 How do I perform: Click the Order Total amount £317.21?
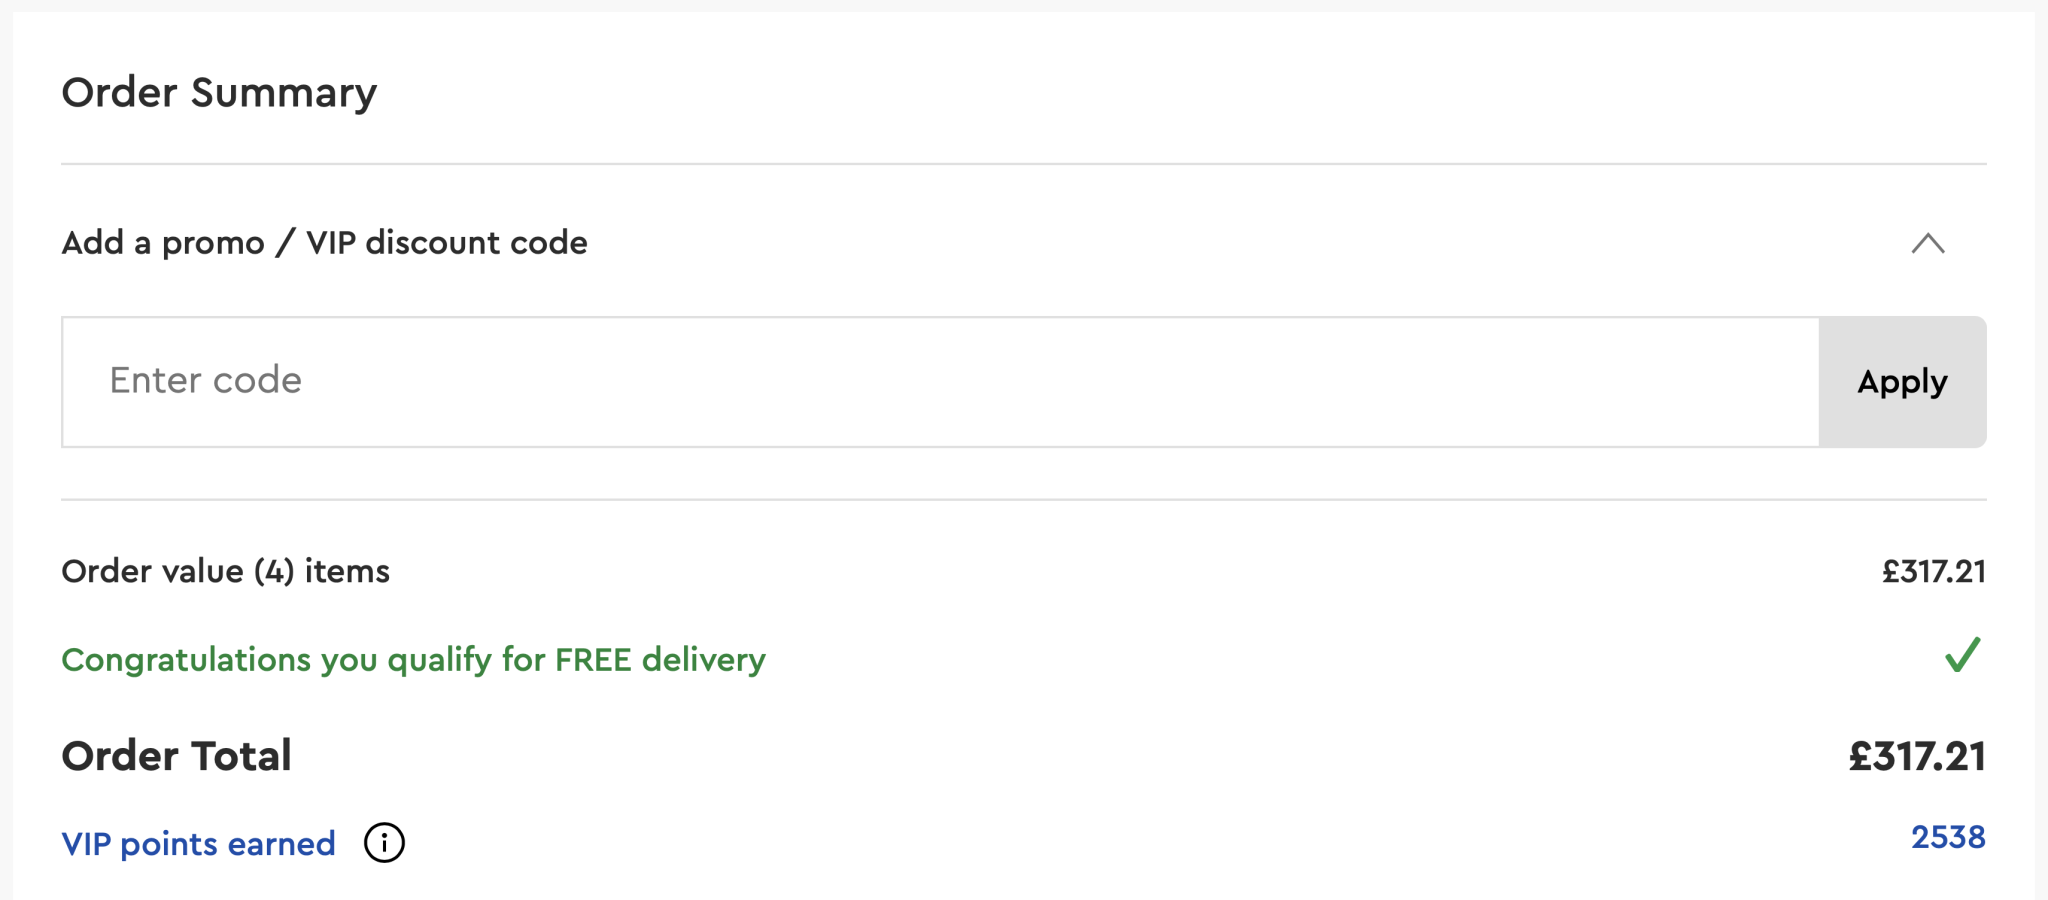tap(1916, 756)
